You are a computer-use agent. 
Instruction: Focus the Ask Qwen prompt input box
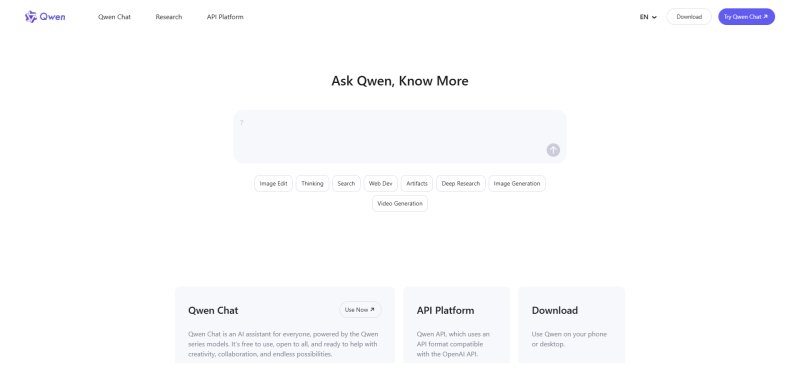[x=399, y=137]
